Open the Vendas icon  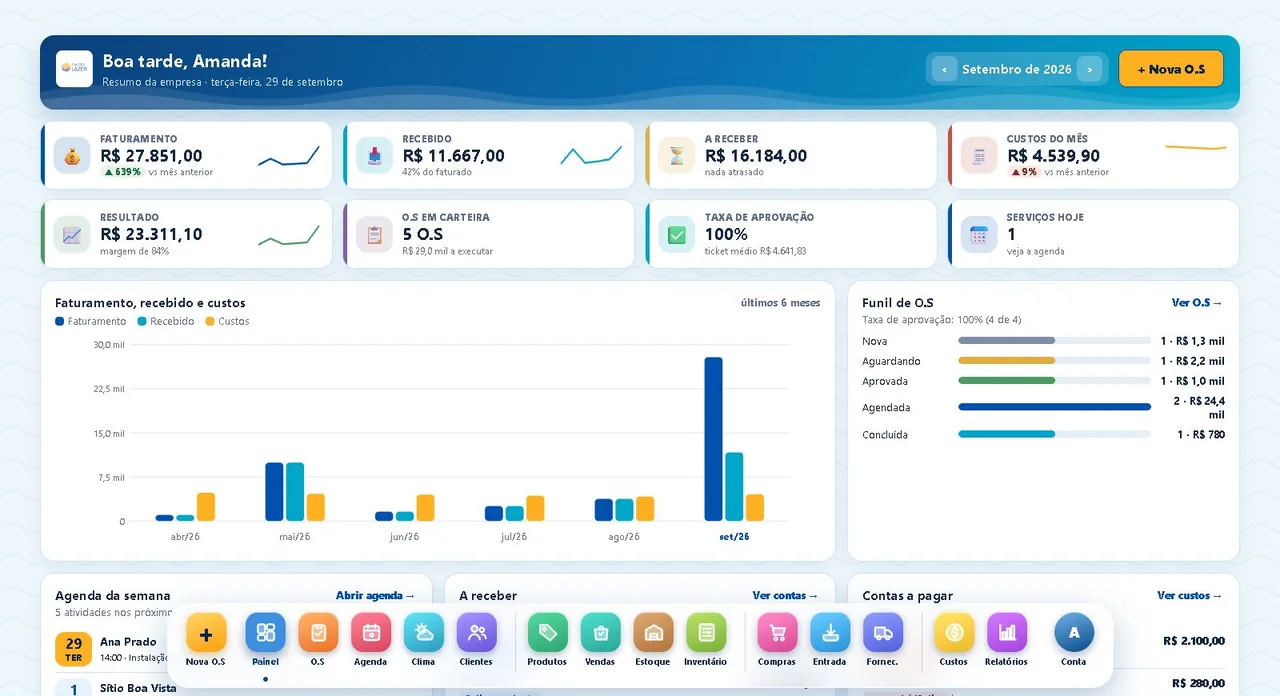(x=601, y=633)
